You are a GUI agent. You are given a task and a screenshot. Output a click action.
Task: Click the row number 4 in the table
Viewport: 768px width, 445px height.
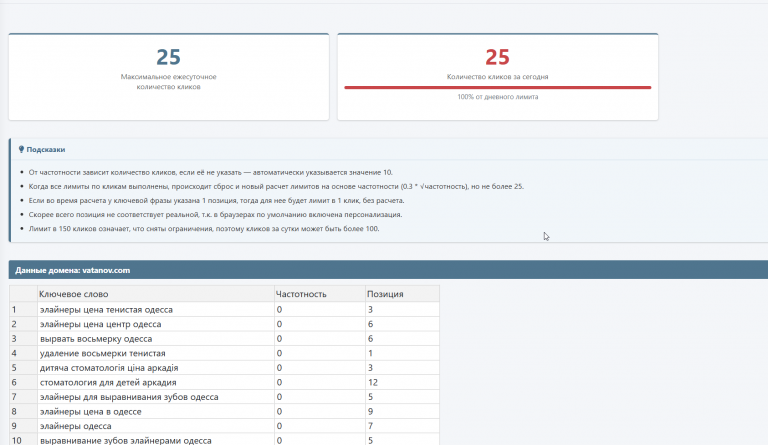click(23, 353)
